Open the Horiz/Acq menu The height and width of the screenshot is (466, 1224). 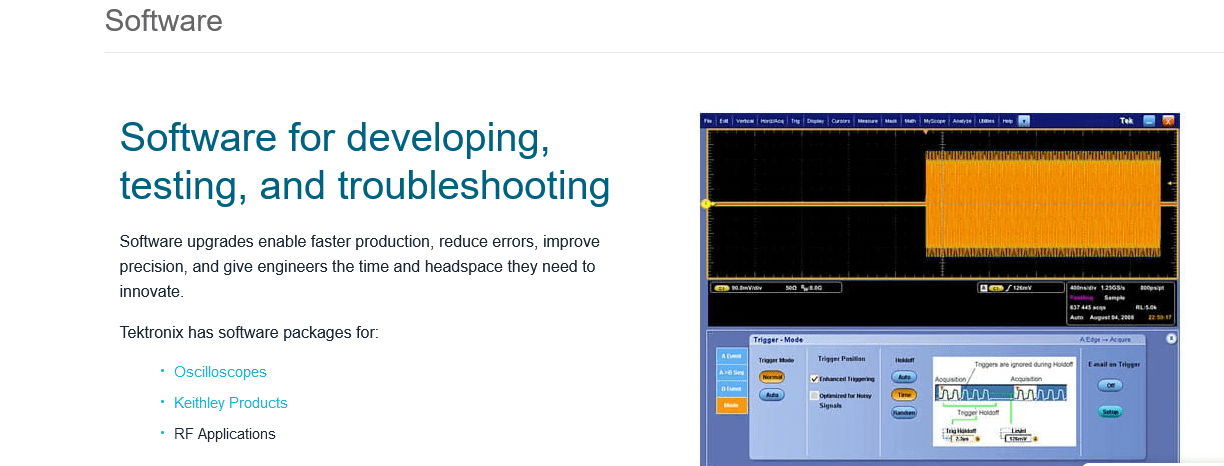tap(772, 120)
